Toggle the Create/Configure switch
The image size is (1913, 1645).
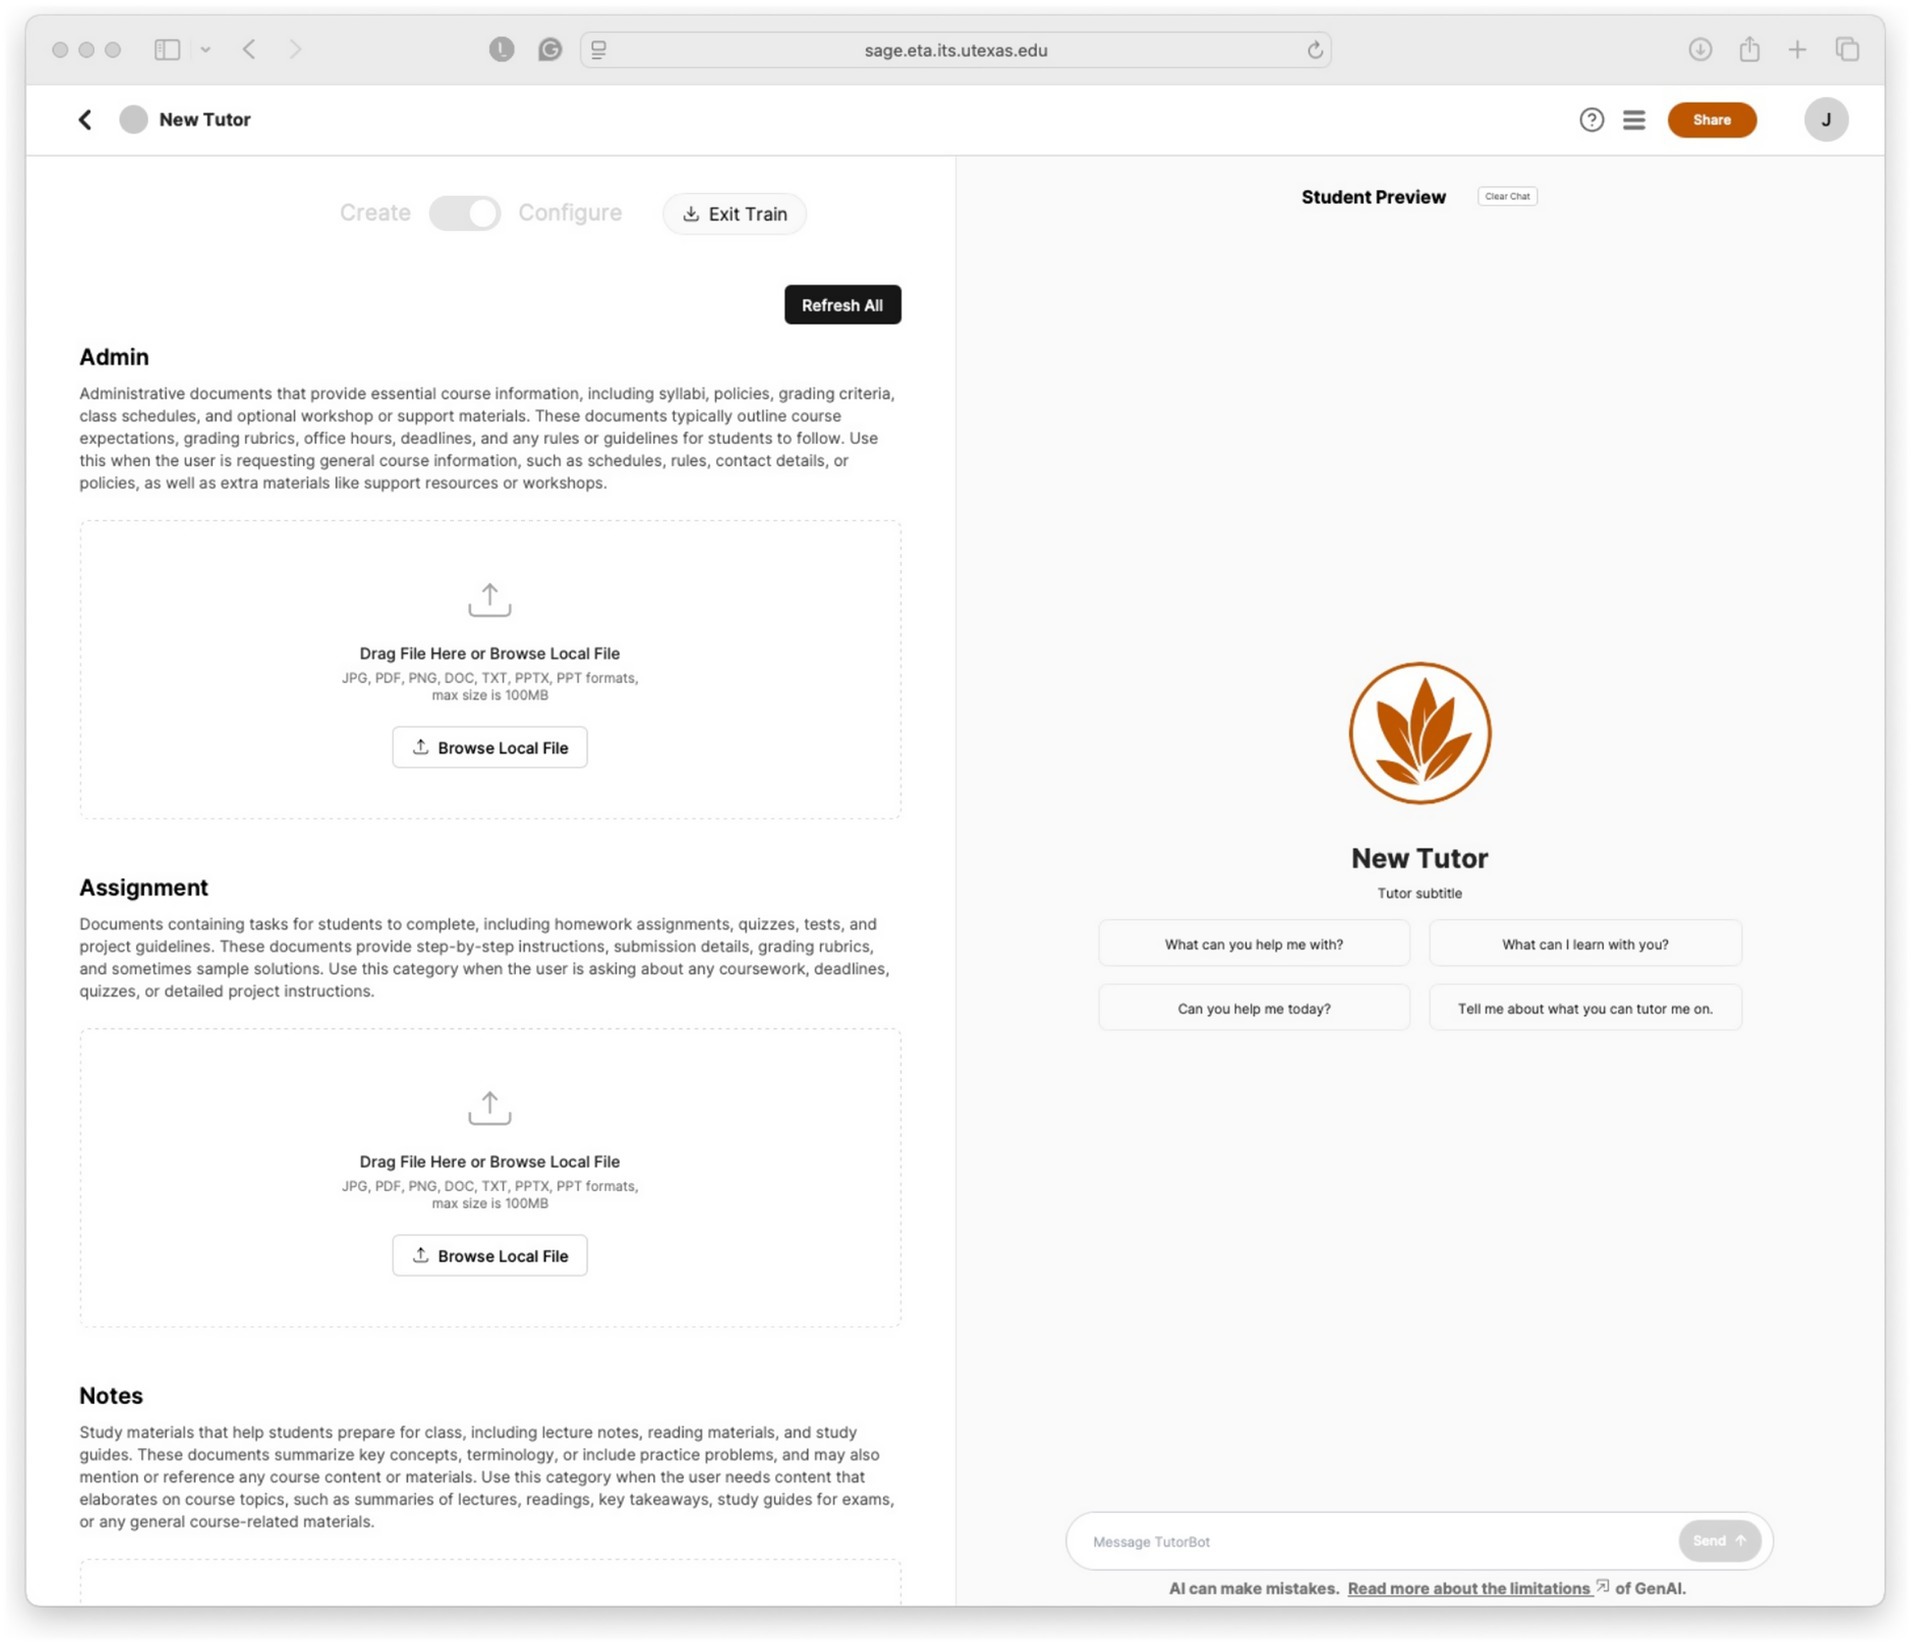[x=464, y=213]
